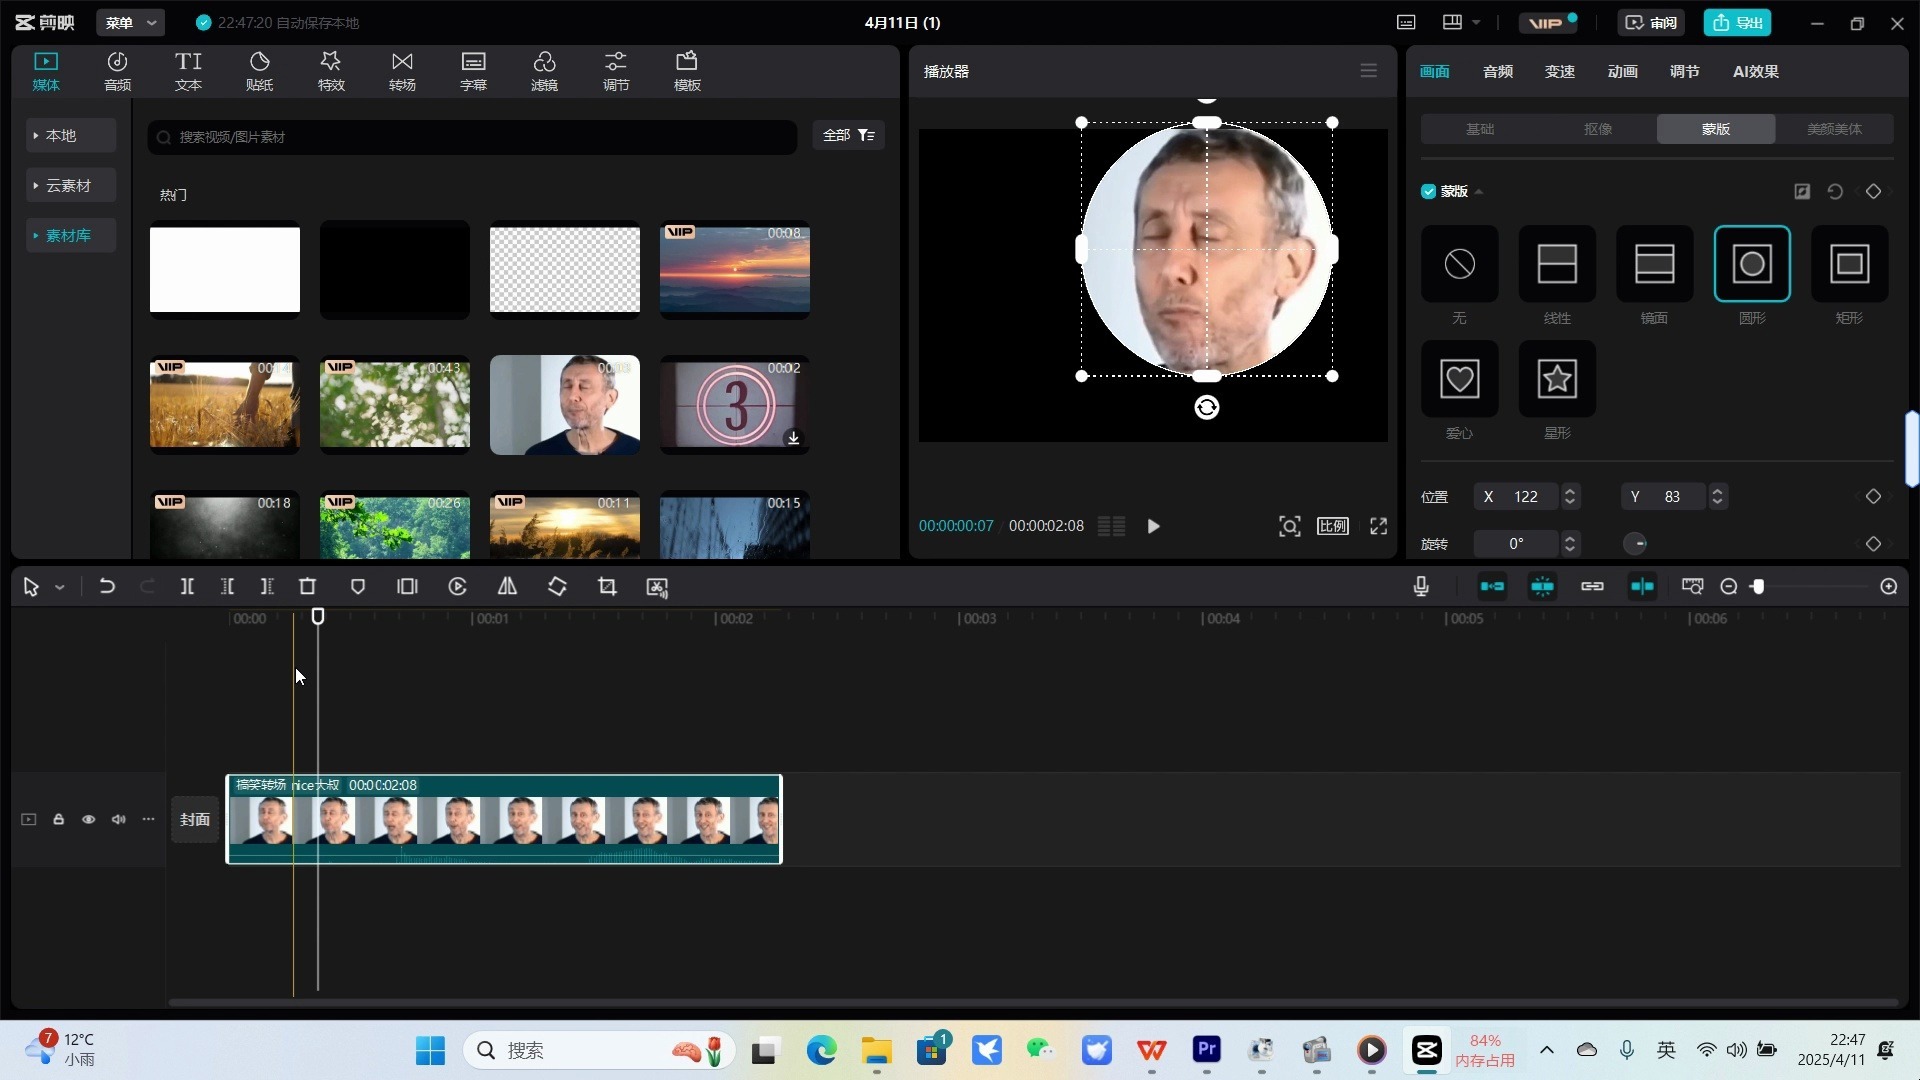Image resolution: width=1920 pixels, height=1080 pixels.
Task: Click the 导出 export button
Action: coord(1737,22)
